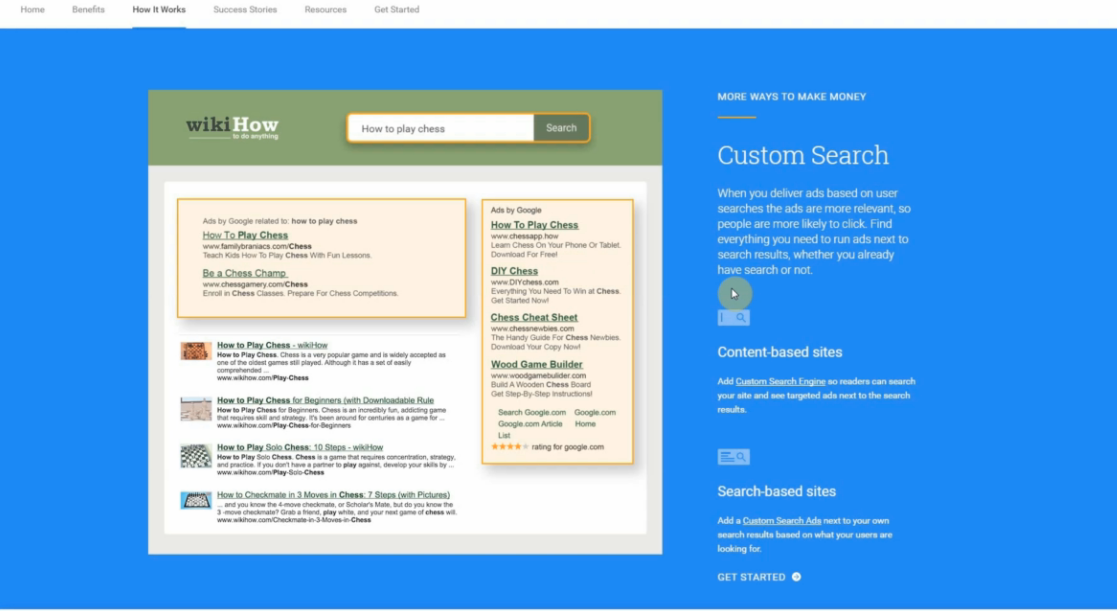Click thumbnail beside 'How to Play Chess - wikiHow'

click(x=196, y=350)
